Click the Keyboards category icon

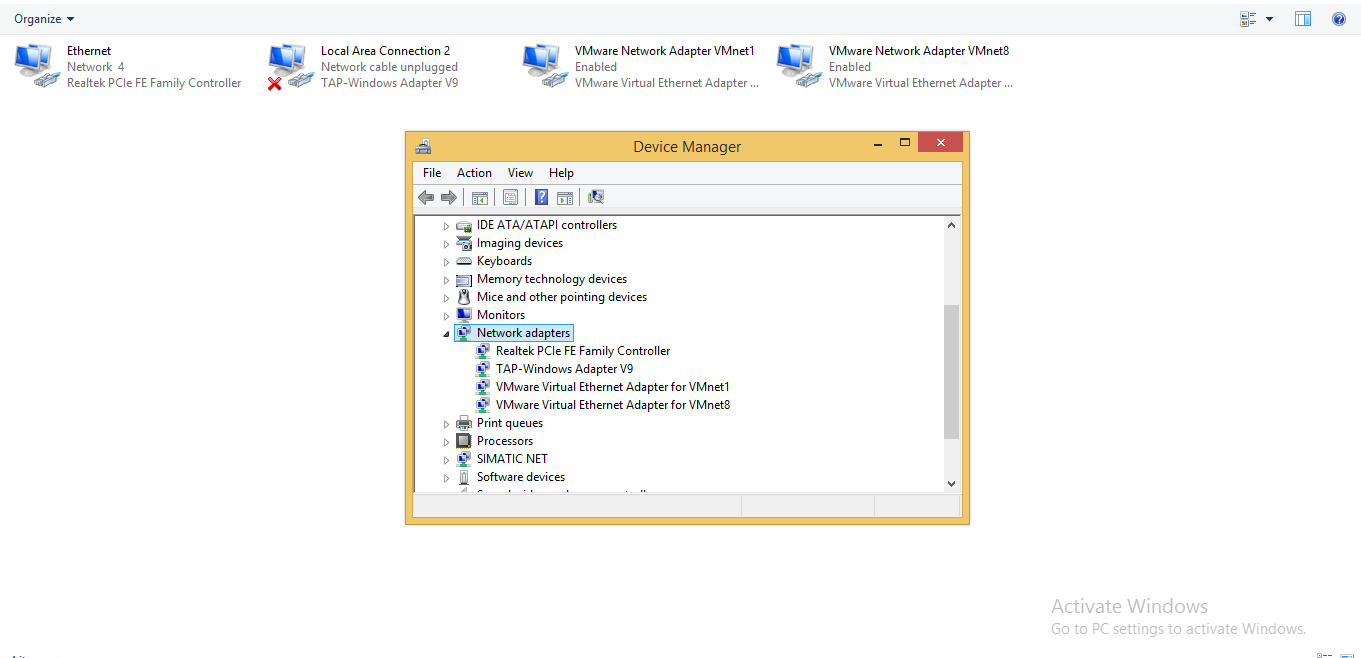point(464,261)
